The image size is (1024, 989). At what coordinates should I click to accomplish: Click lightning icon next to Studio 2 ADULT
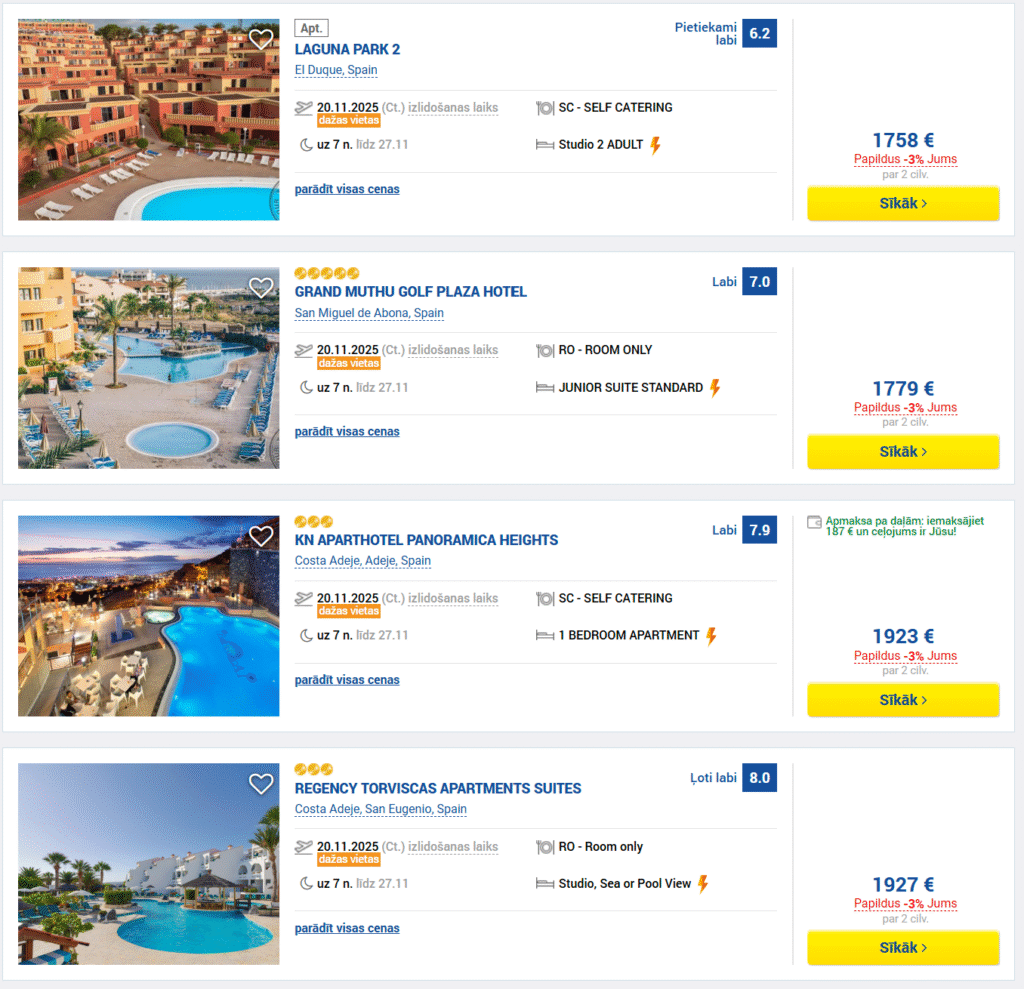coord(656,145)
